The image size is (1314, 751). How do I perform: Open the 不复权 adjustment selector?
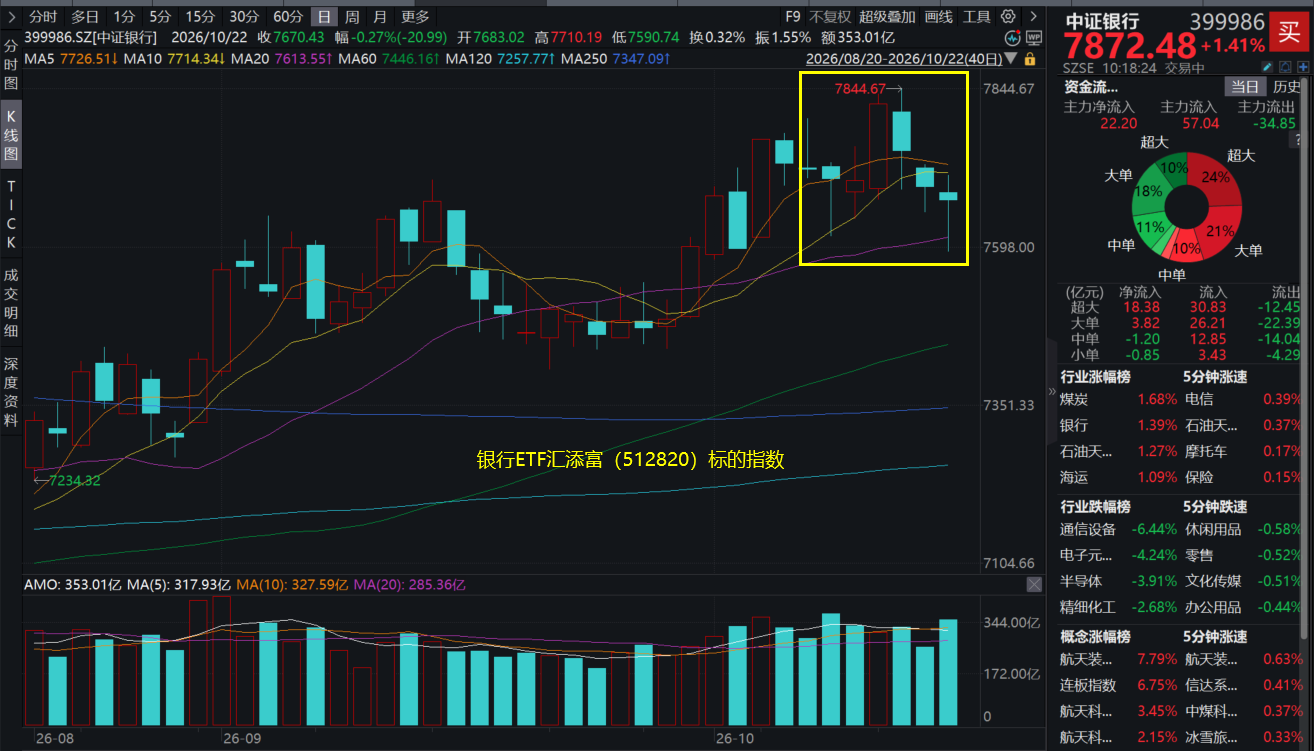pos(831,16)
